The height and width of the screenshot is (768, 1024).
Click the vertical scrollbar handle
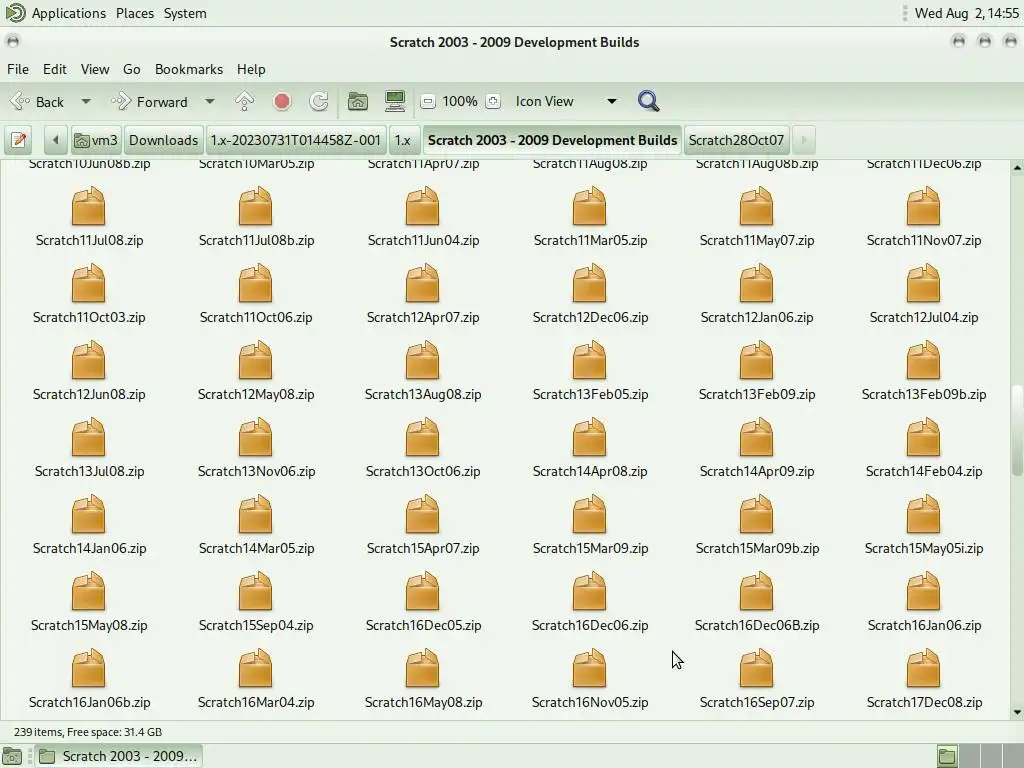(1017, 430)
